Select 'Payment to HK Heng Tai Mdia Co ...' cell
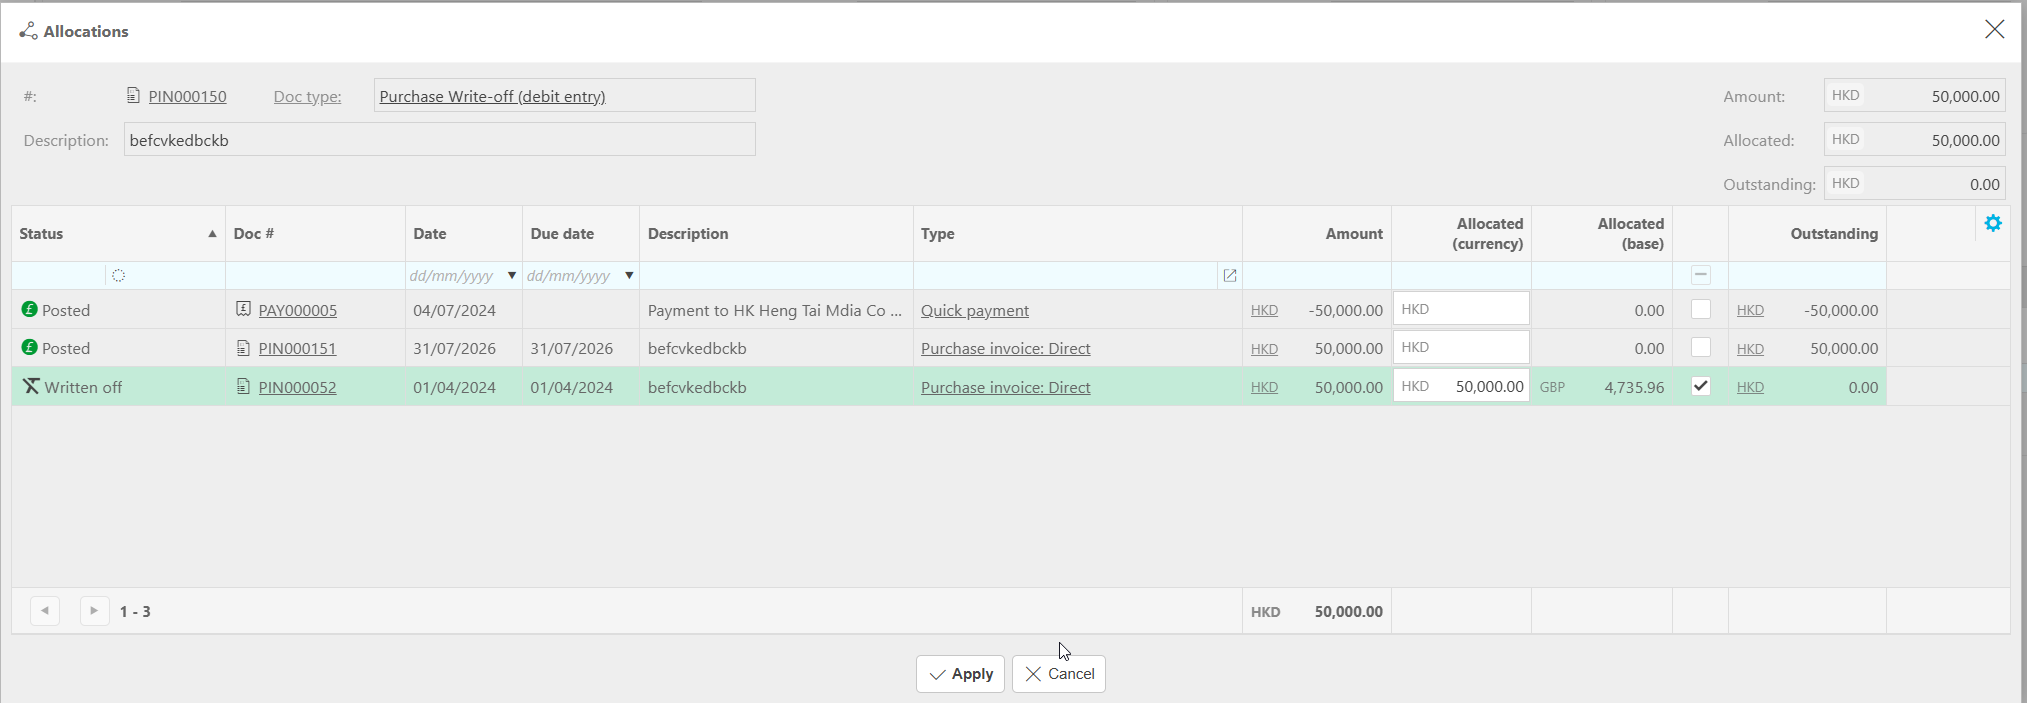The image size is (2027, 703). point(774,310)
